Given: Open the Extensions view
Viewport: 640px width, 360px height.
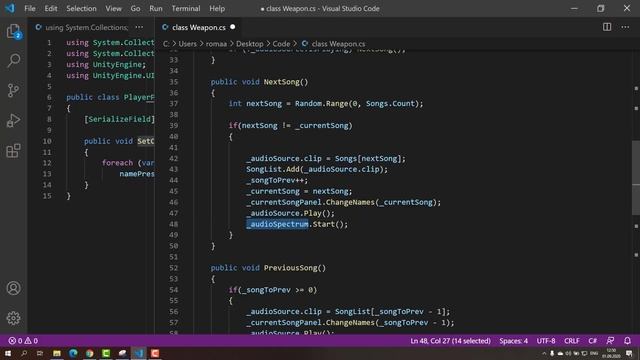Looking at the screenshot, I should pos(13,150).
